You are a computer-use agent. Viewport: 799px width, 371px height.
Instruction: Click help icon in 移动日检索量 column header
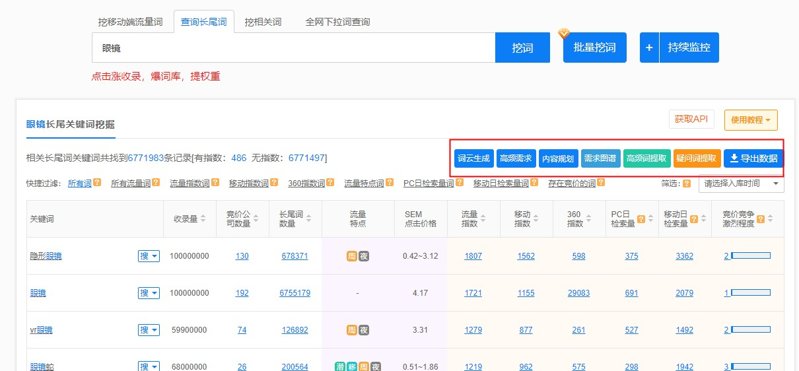click(694, 219)
